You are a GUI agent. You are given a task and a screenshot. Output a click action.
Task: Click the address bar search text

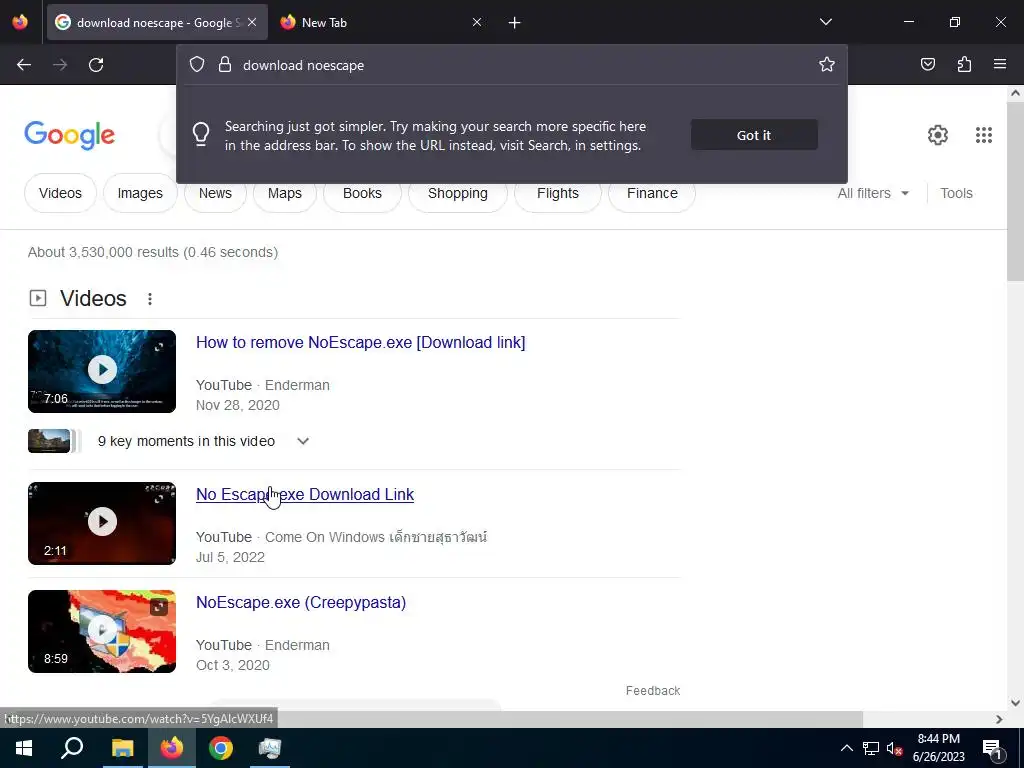tap(304, 65)
